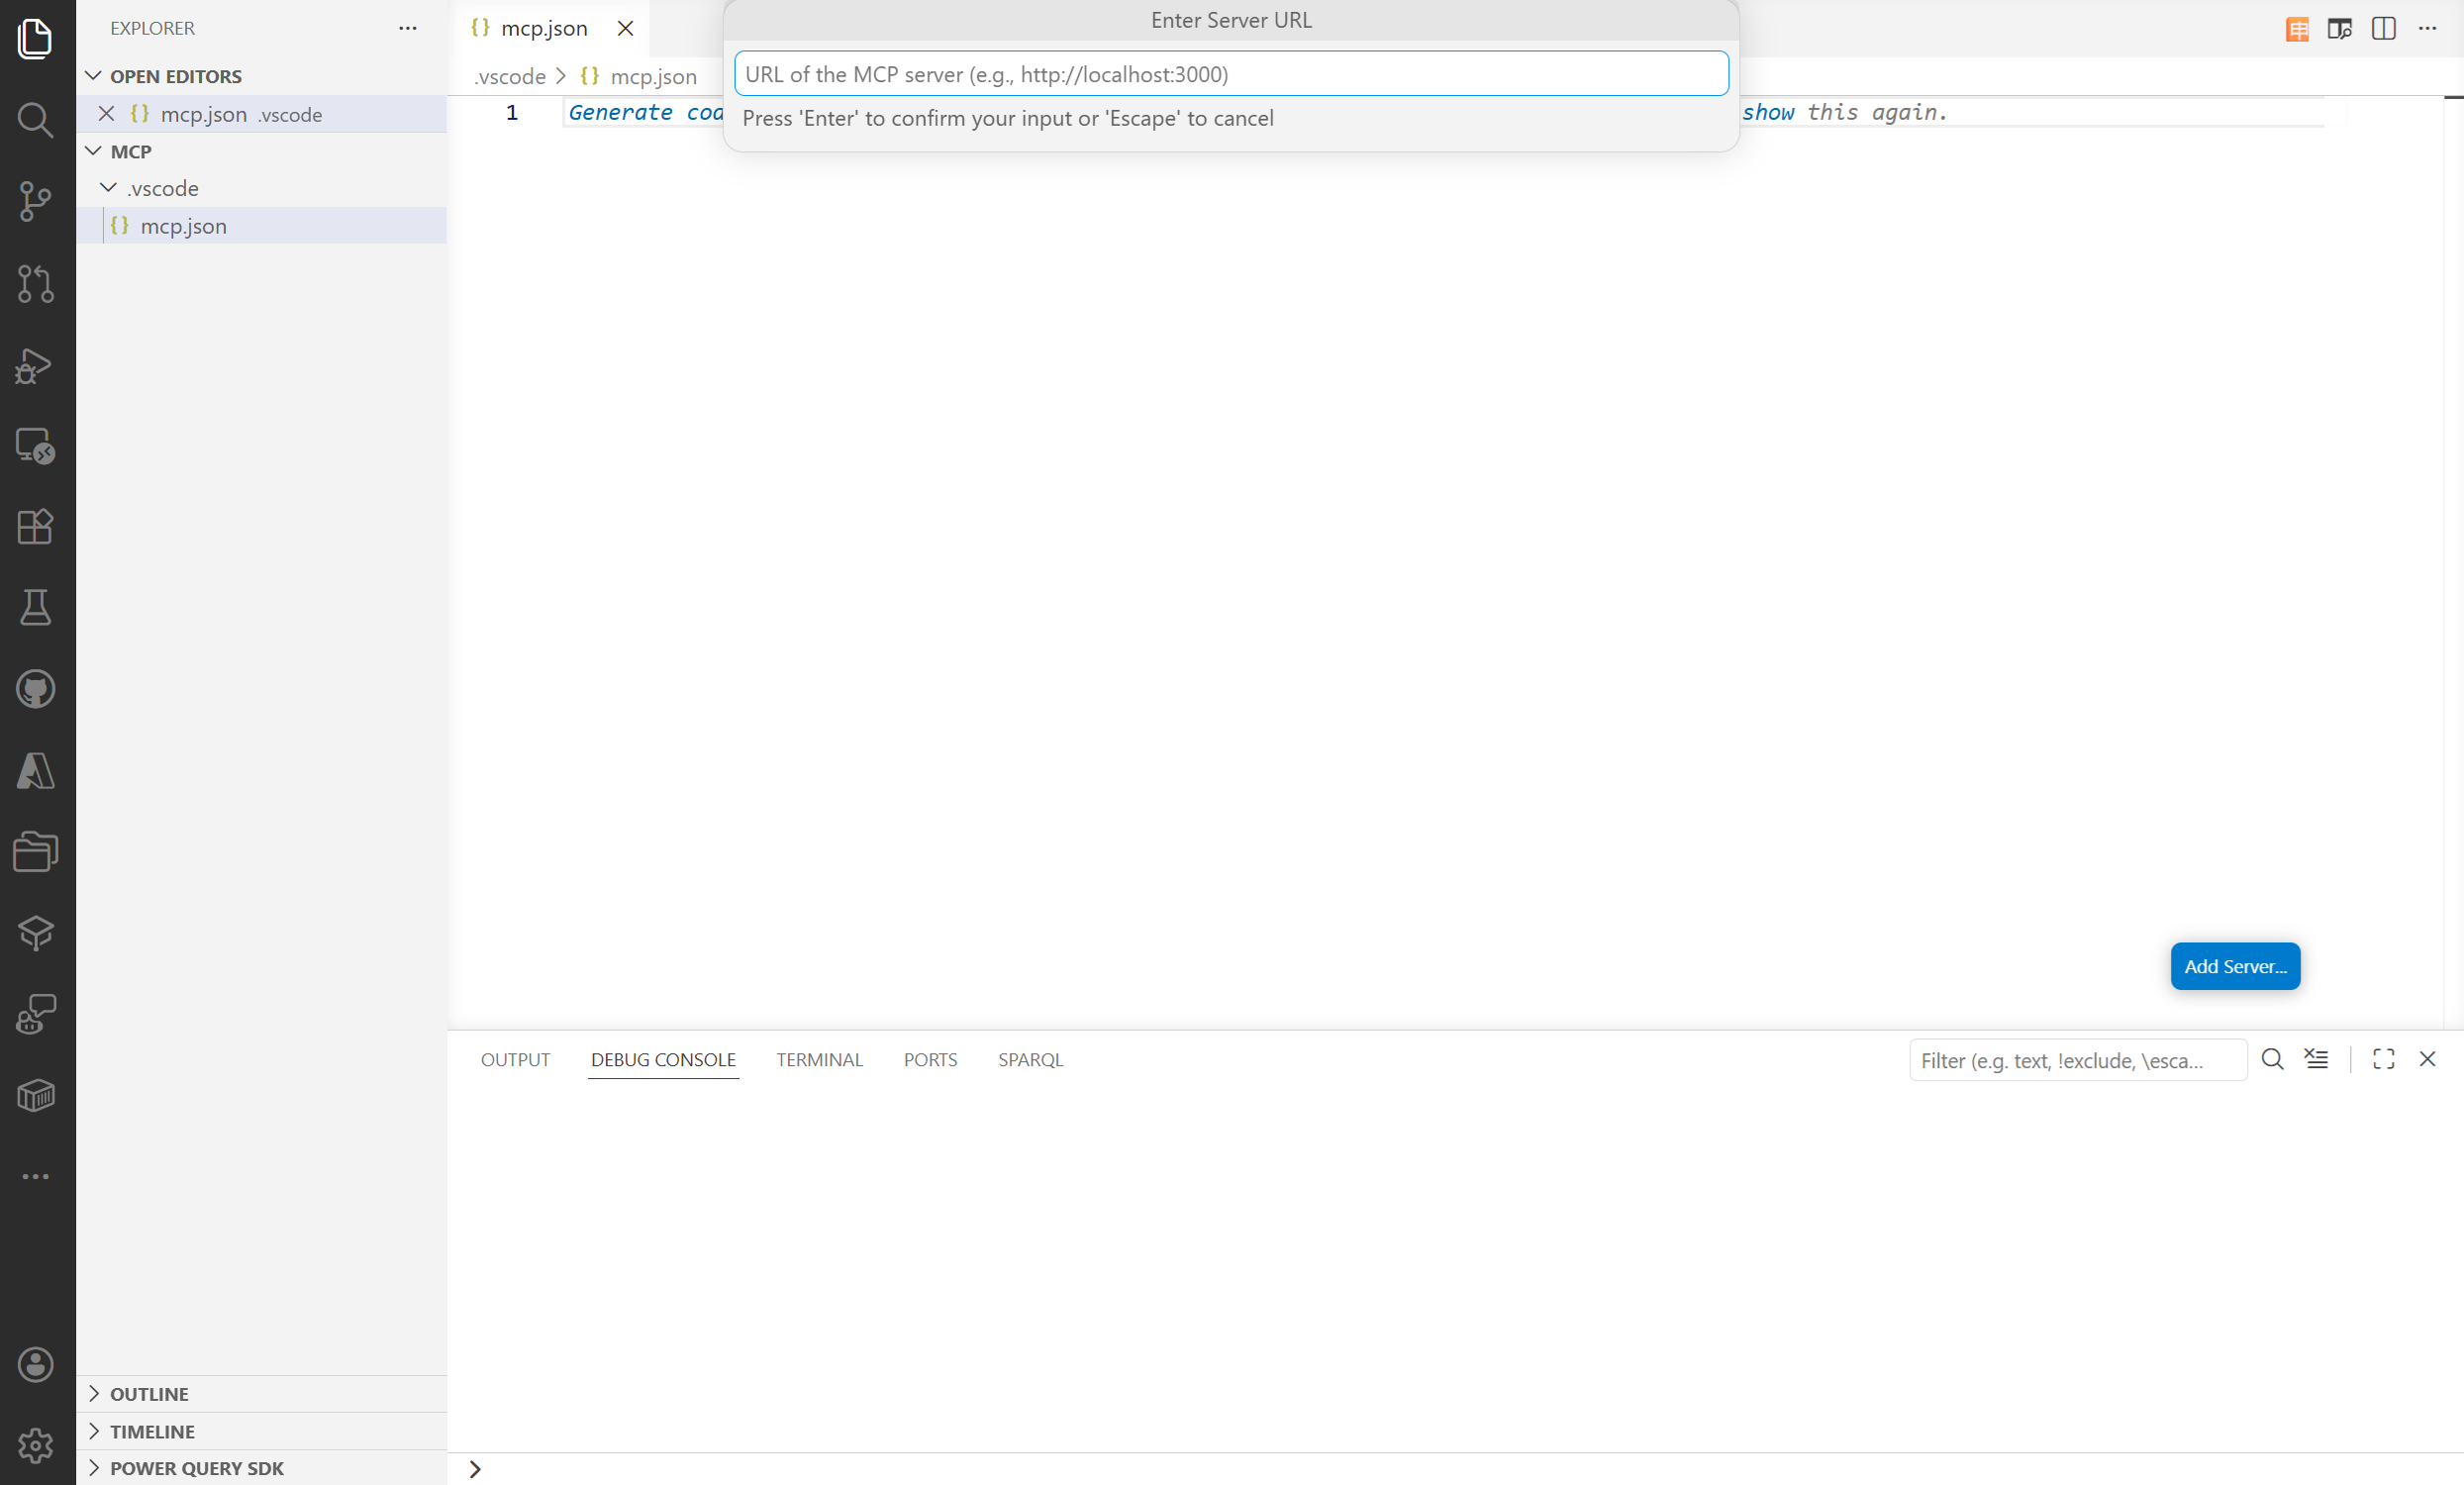Click the debug console Filter input box
Screen dimensions: 2464x1485
(x=2077, y=1060)
